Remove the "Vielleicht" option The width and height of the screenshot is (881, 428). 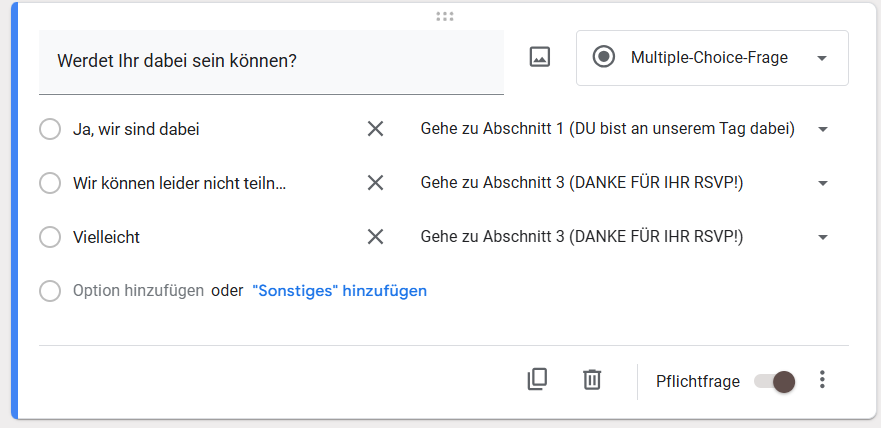point(375,237)
